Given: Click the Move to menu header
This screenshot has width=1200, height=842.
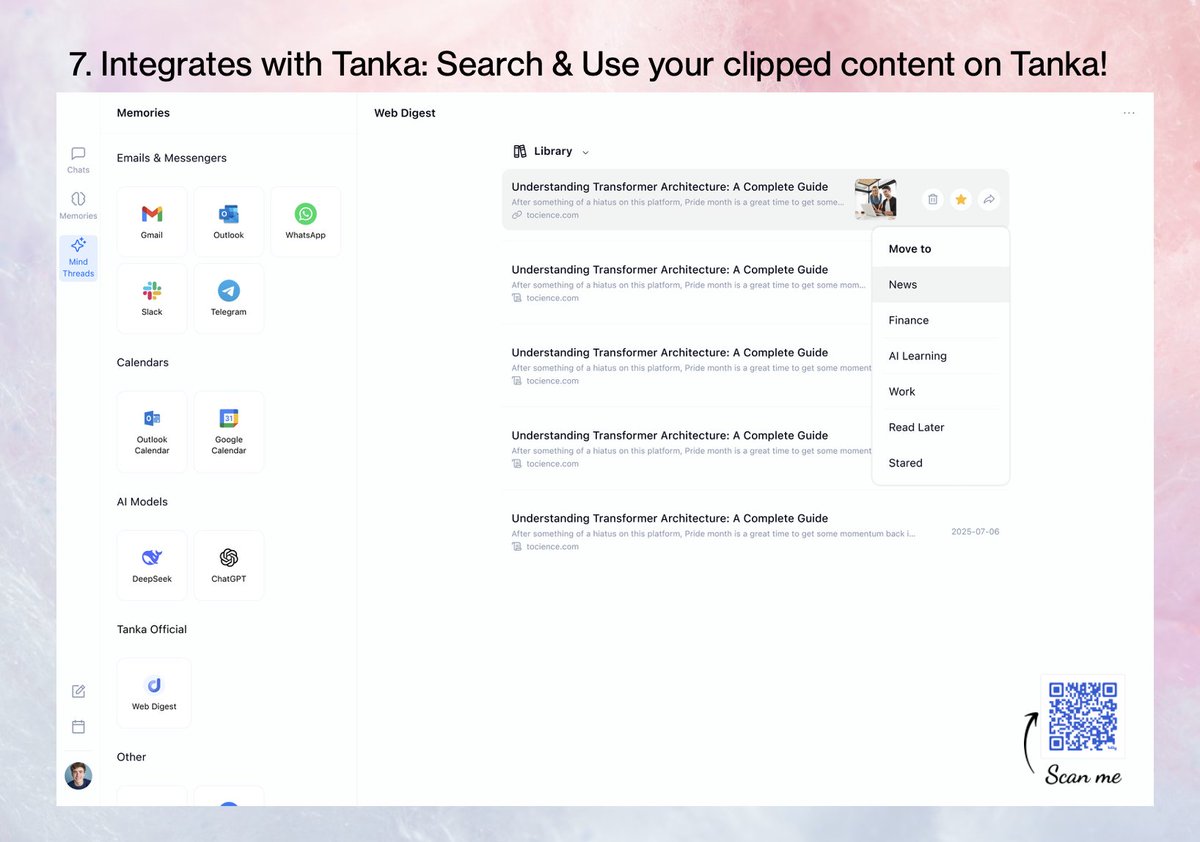Looking at the screenshot, I should click(x=910, y=249).
